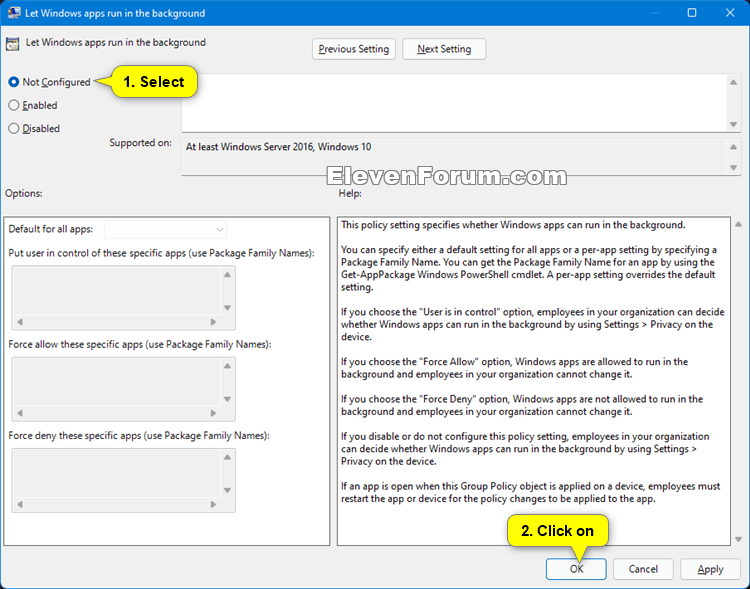Maximize the policy window
This screenshot has height=589, width=750.
692,13
